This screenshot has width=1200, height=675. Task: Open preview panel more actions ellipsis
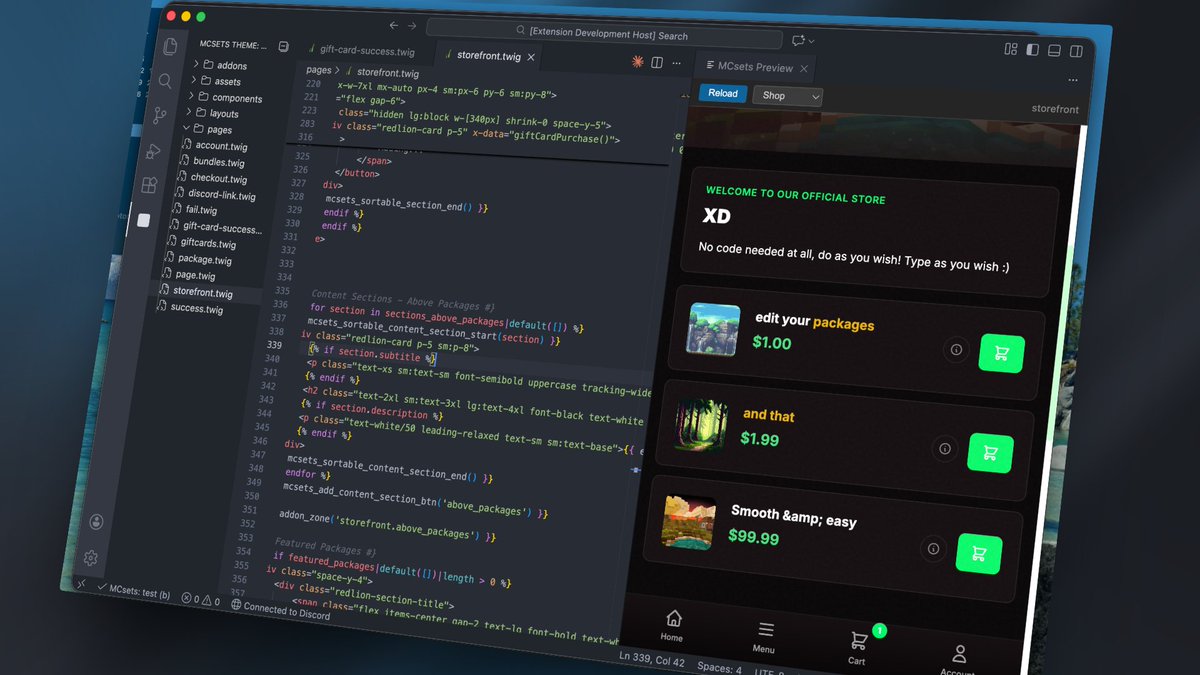[1073, 80]
